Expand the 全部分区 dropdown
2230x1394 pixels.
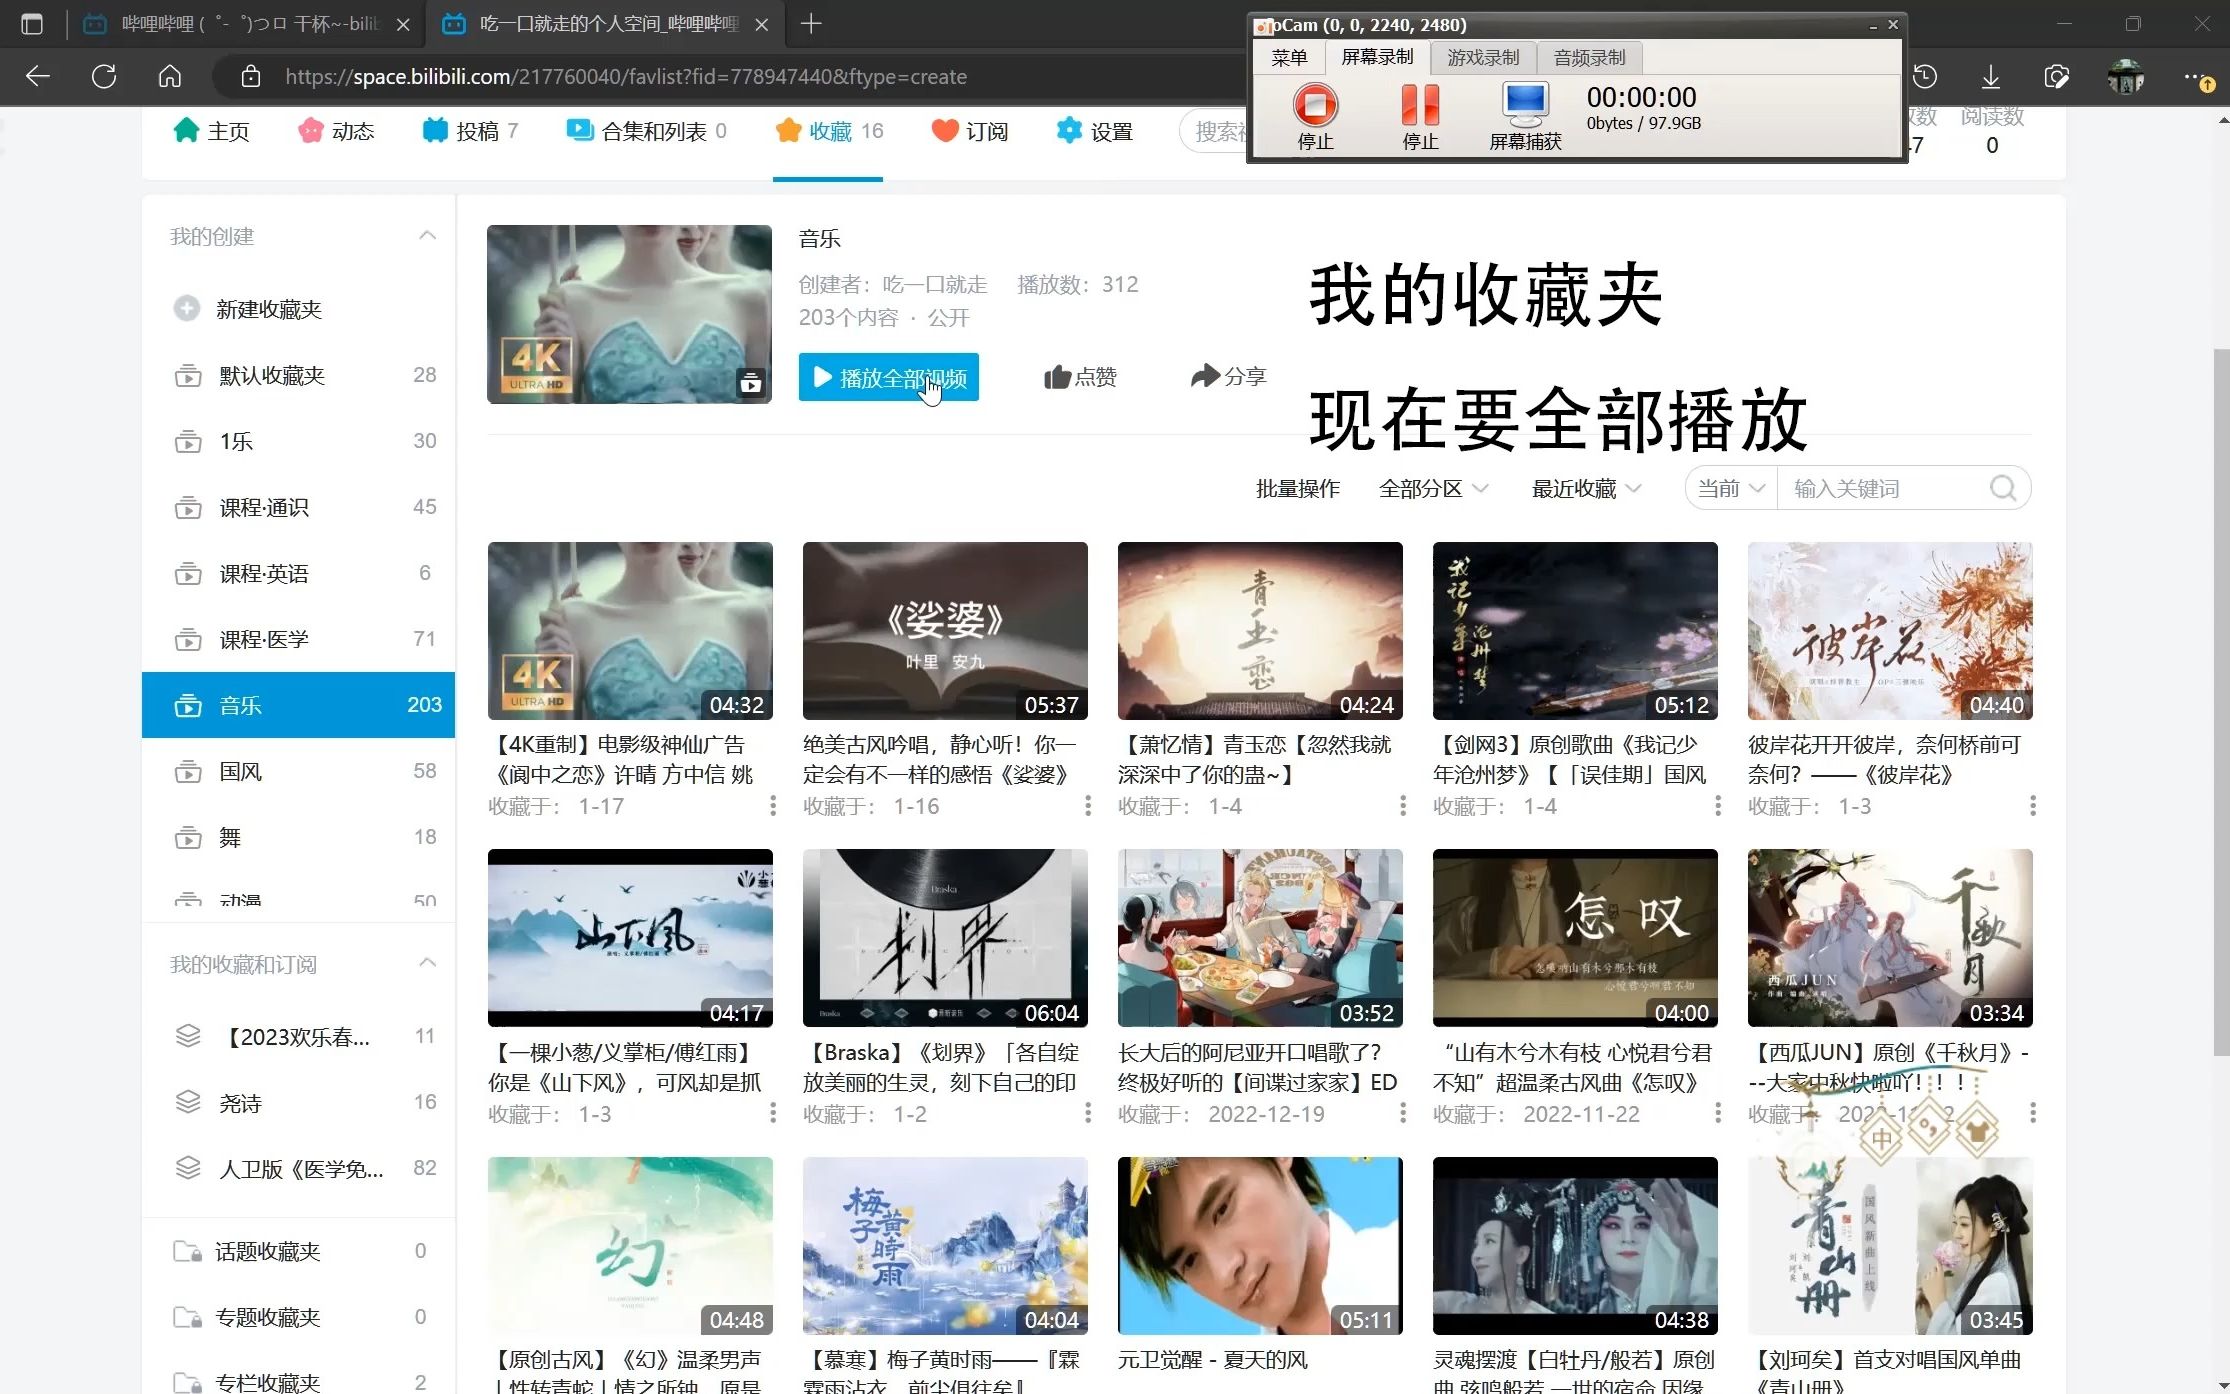1433,488
